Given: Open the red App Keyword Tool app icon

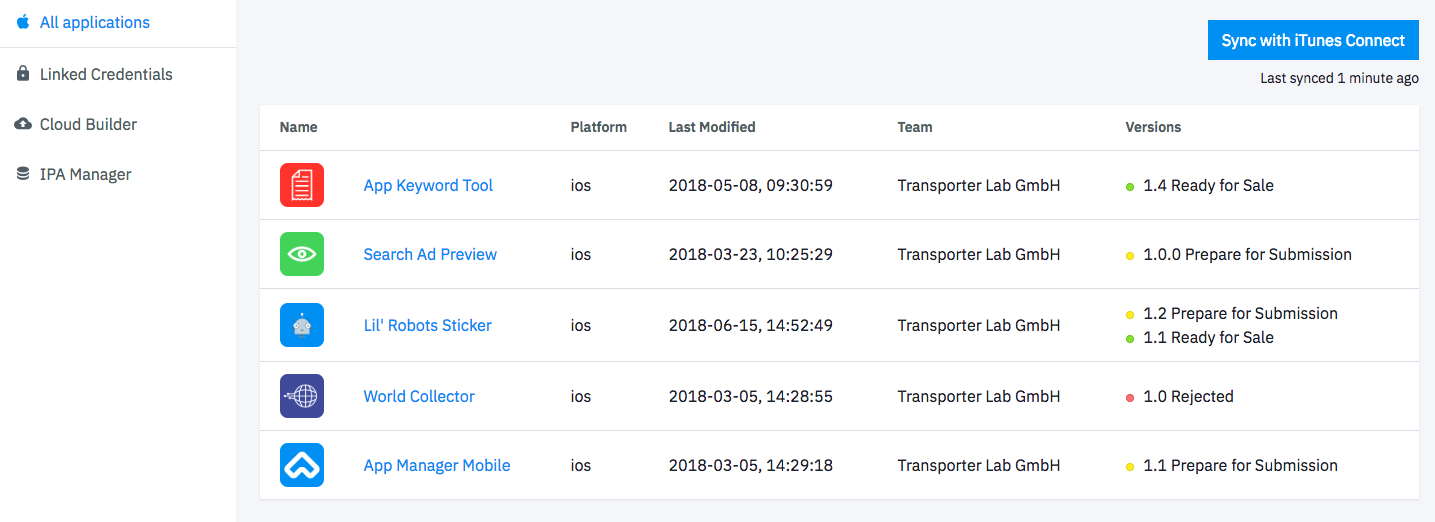Looking at the screenshot, I should (302, 185).
